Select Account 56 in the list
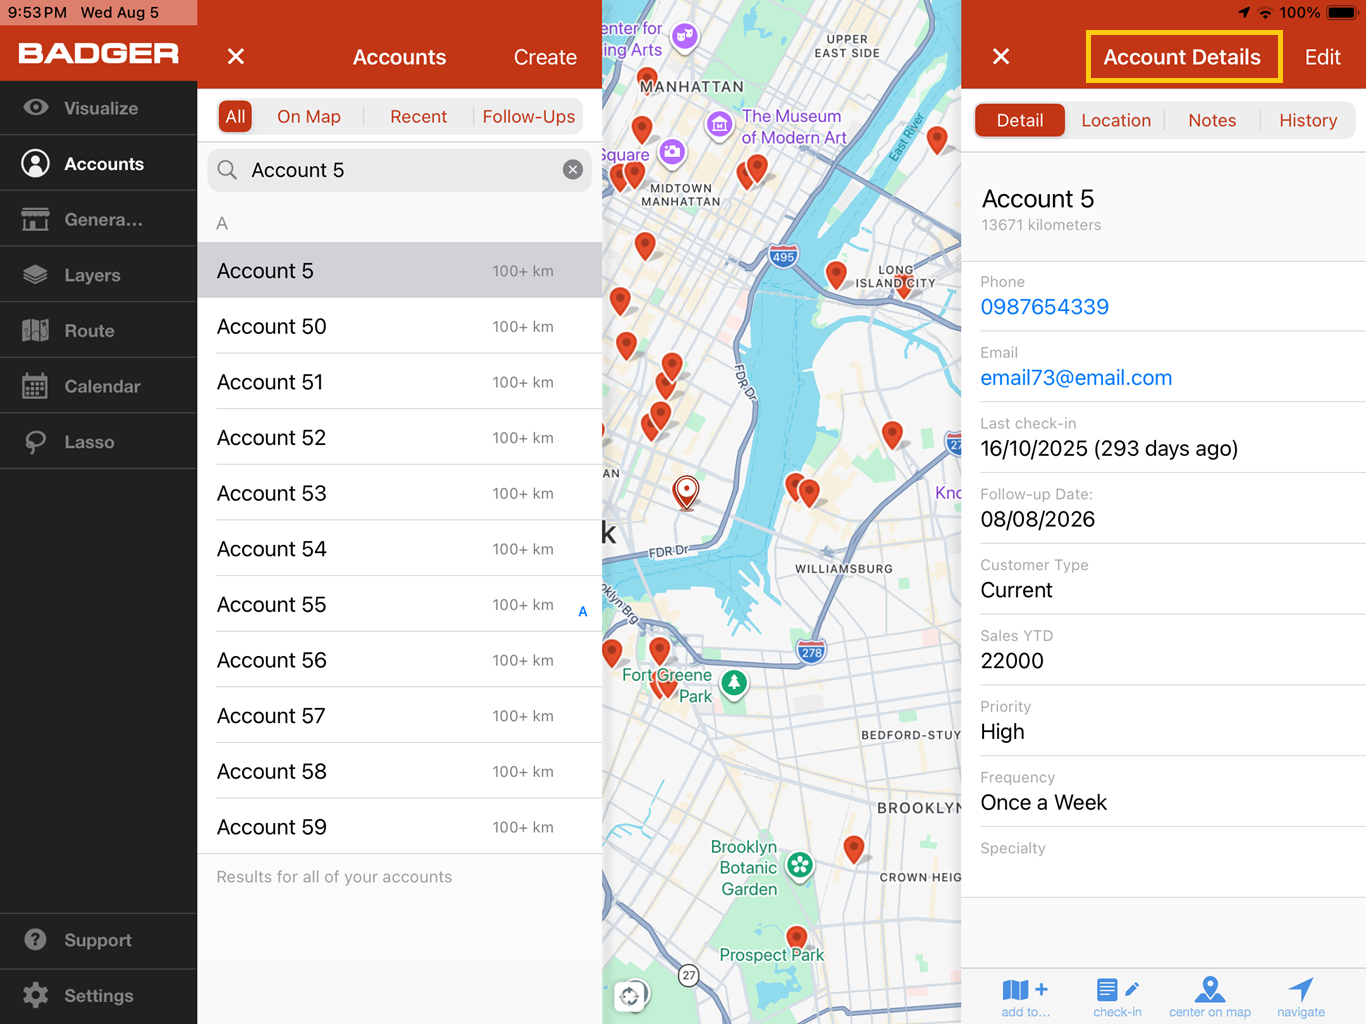Viewport: 1366px width, 1024px height. click(x=400, y=660)
